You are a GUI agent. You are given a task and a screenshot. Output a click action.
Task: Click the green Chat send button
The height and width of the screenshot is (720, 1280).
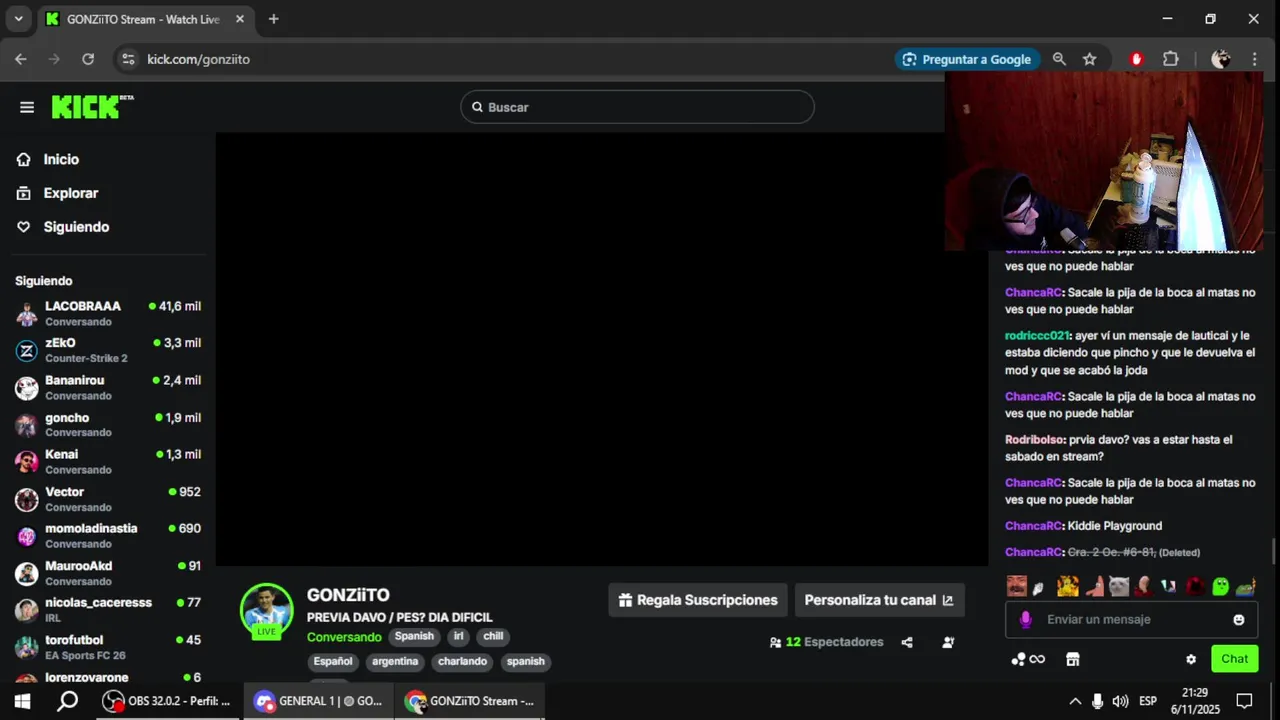pyautogui.click(x=1234, y=658)
